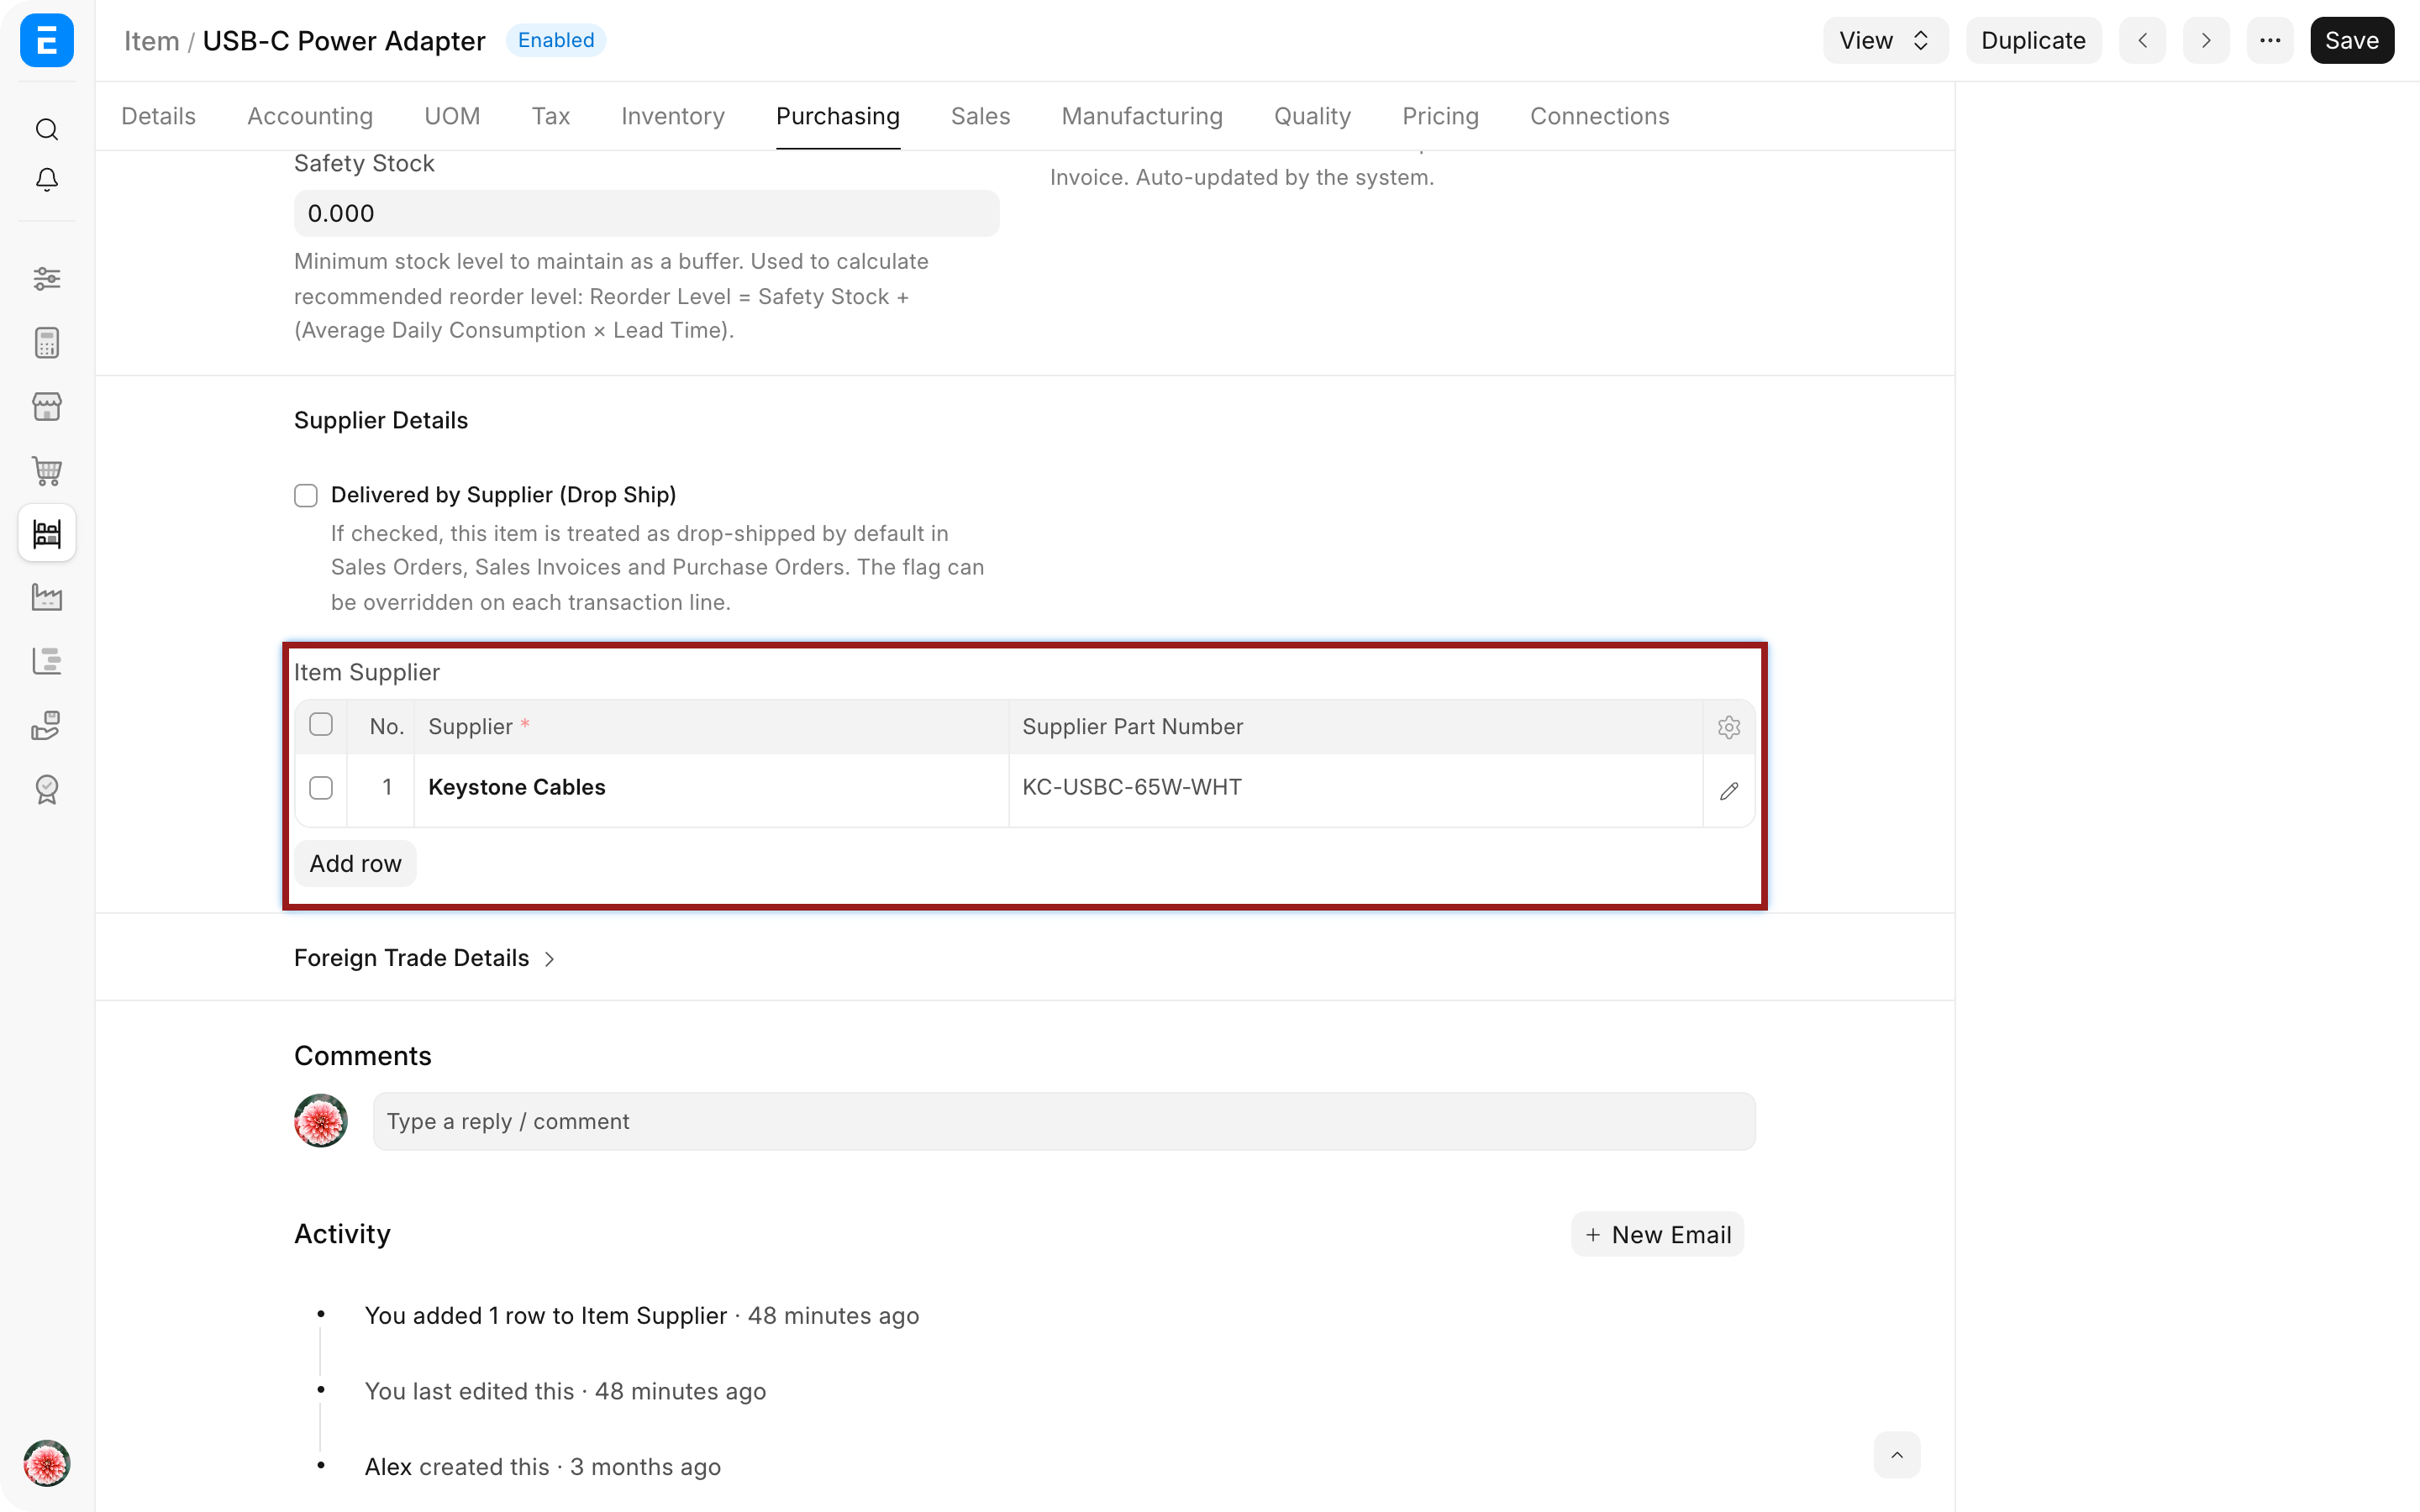
Task: Open the View dropdown
Action: 1885,40
